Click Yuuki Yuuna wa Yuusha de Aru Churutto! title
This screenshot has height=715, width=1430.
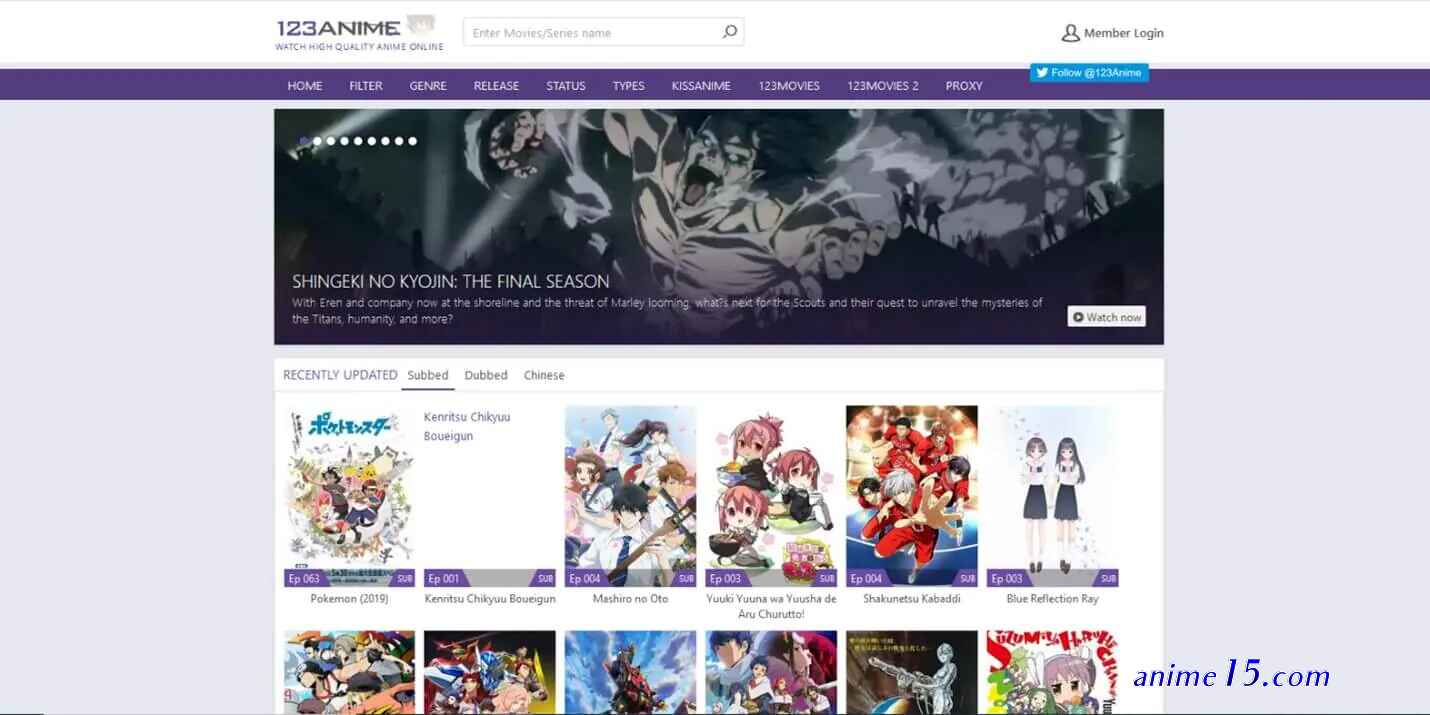click(771, 606)
